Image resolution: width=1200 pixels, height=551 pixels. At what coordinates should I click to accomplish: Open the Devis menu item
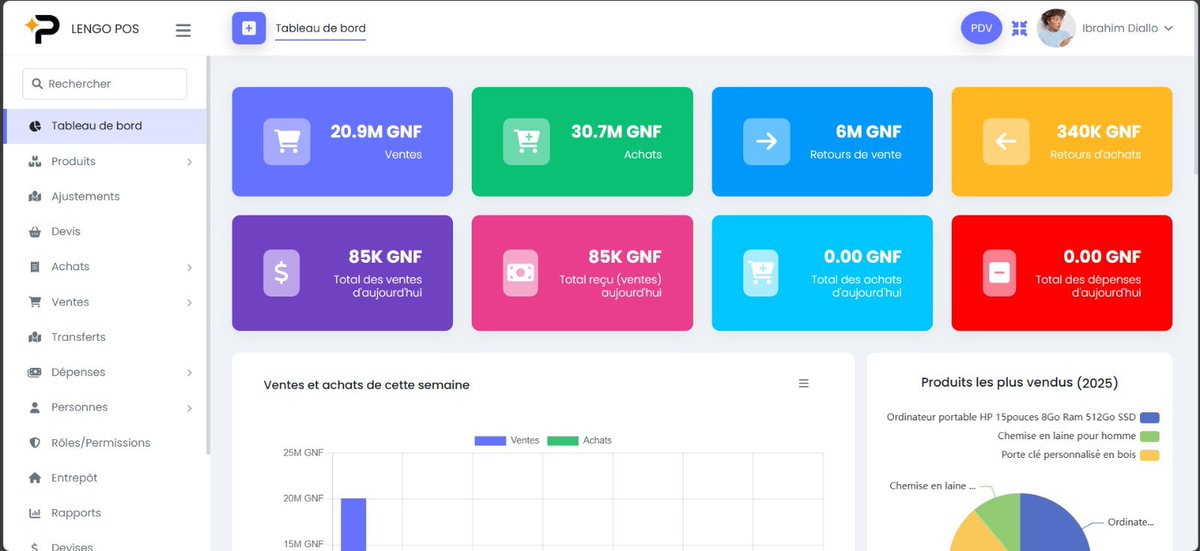(x=105, y=232)
